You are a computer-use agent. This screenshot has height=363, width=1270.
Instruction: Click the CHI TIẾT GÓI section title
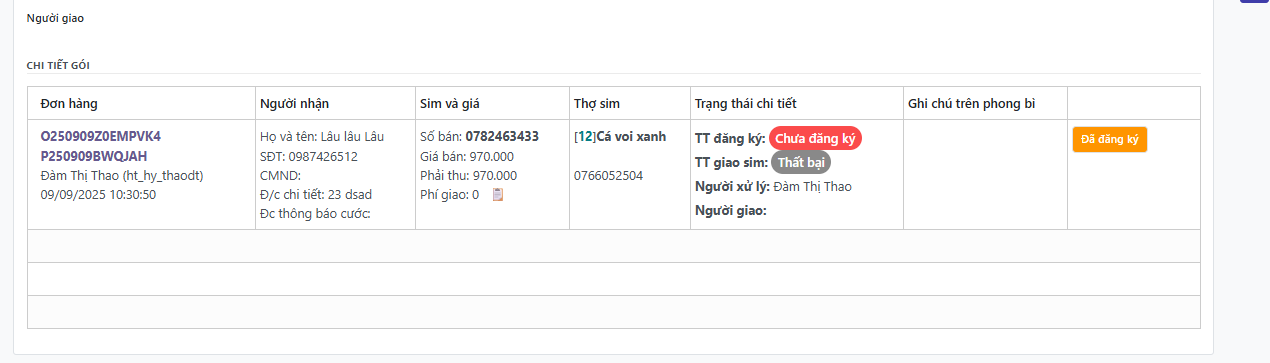point(59,65)
